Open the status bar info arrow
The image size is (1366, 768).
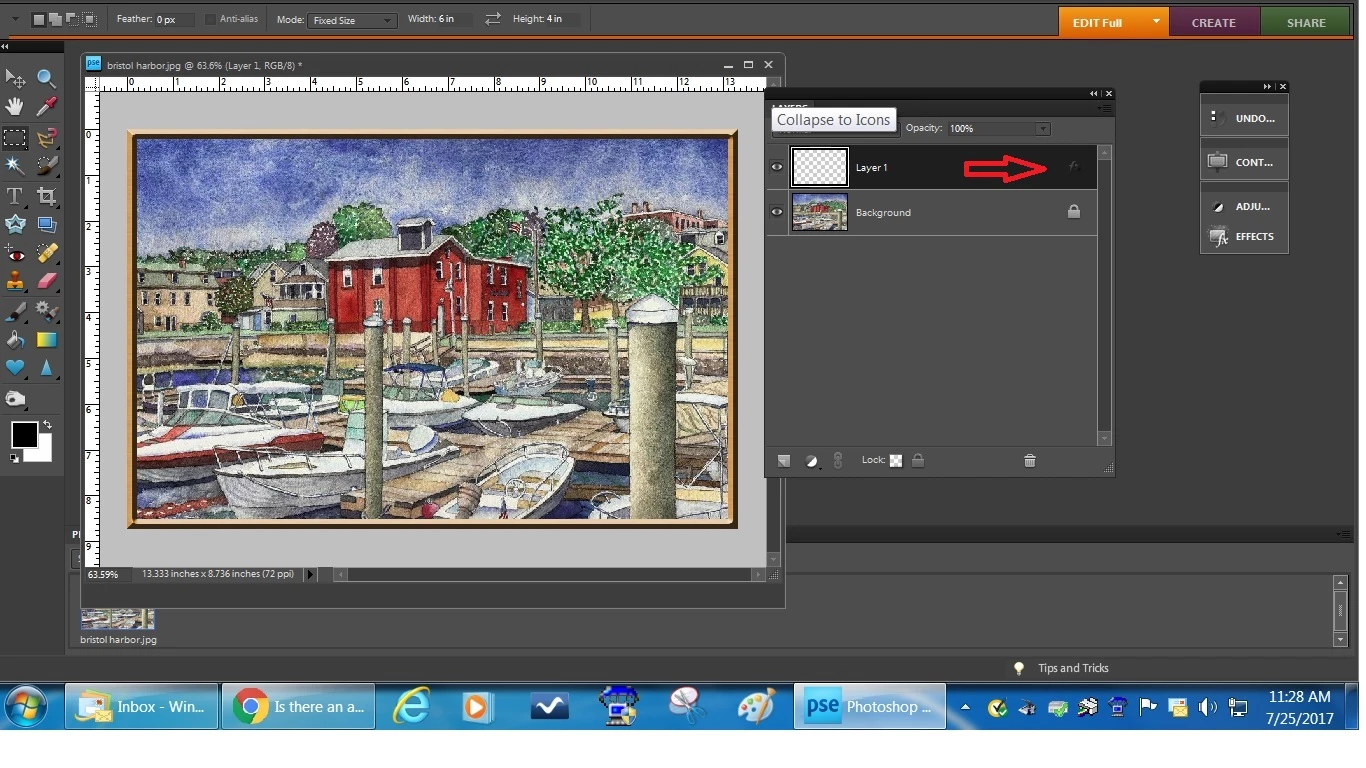310,574
